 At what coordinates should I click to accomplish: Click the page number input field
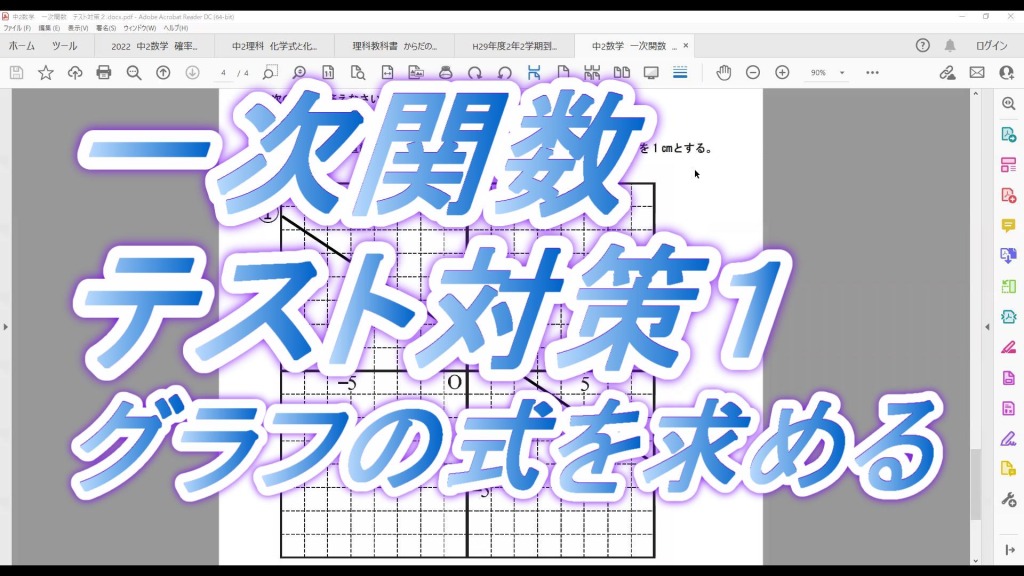click(223, 73)
